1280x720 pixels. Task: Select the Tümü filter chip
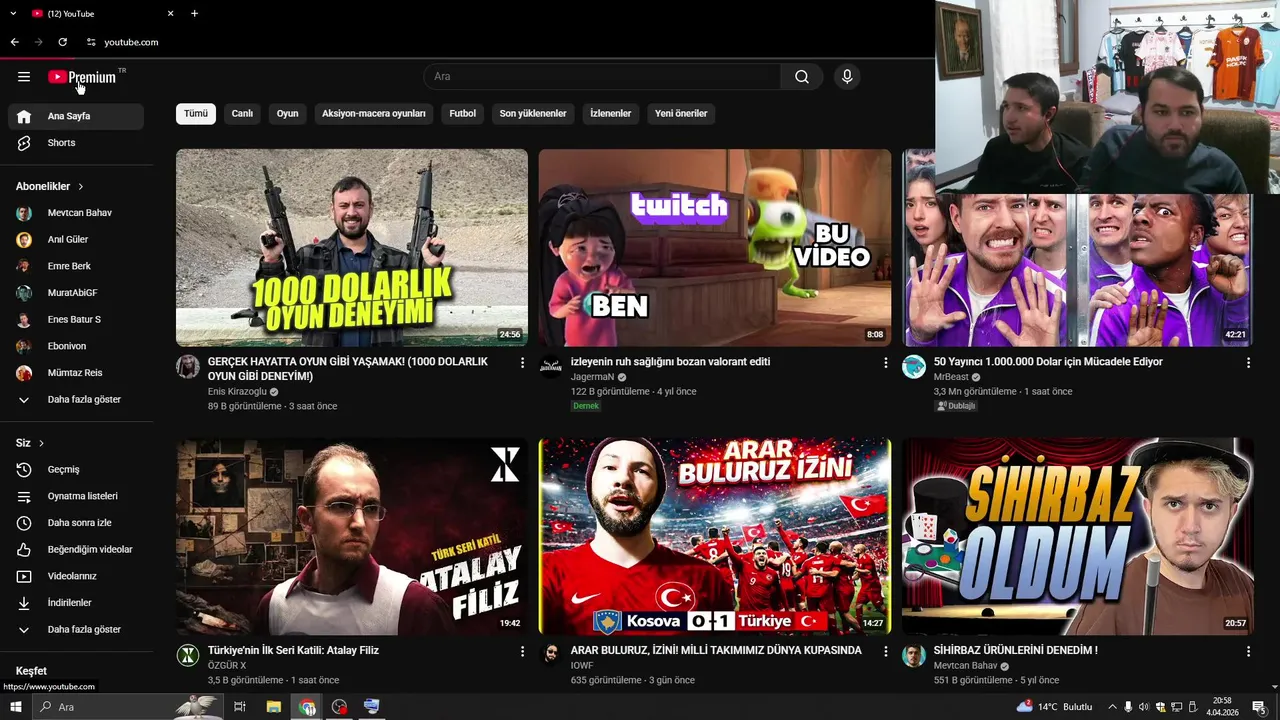click(196, 114)
